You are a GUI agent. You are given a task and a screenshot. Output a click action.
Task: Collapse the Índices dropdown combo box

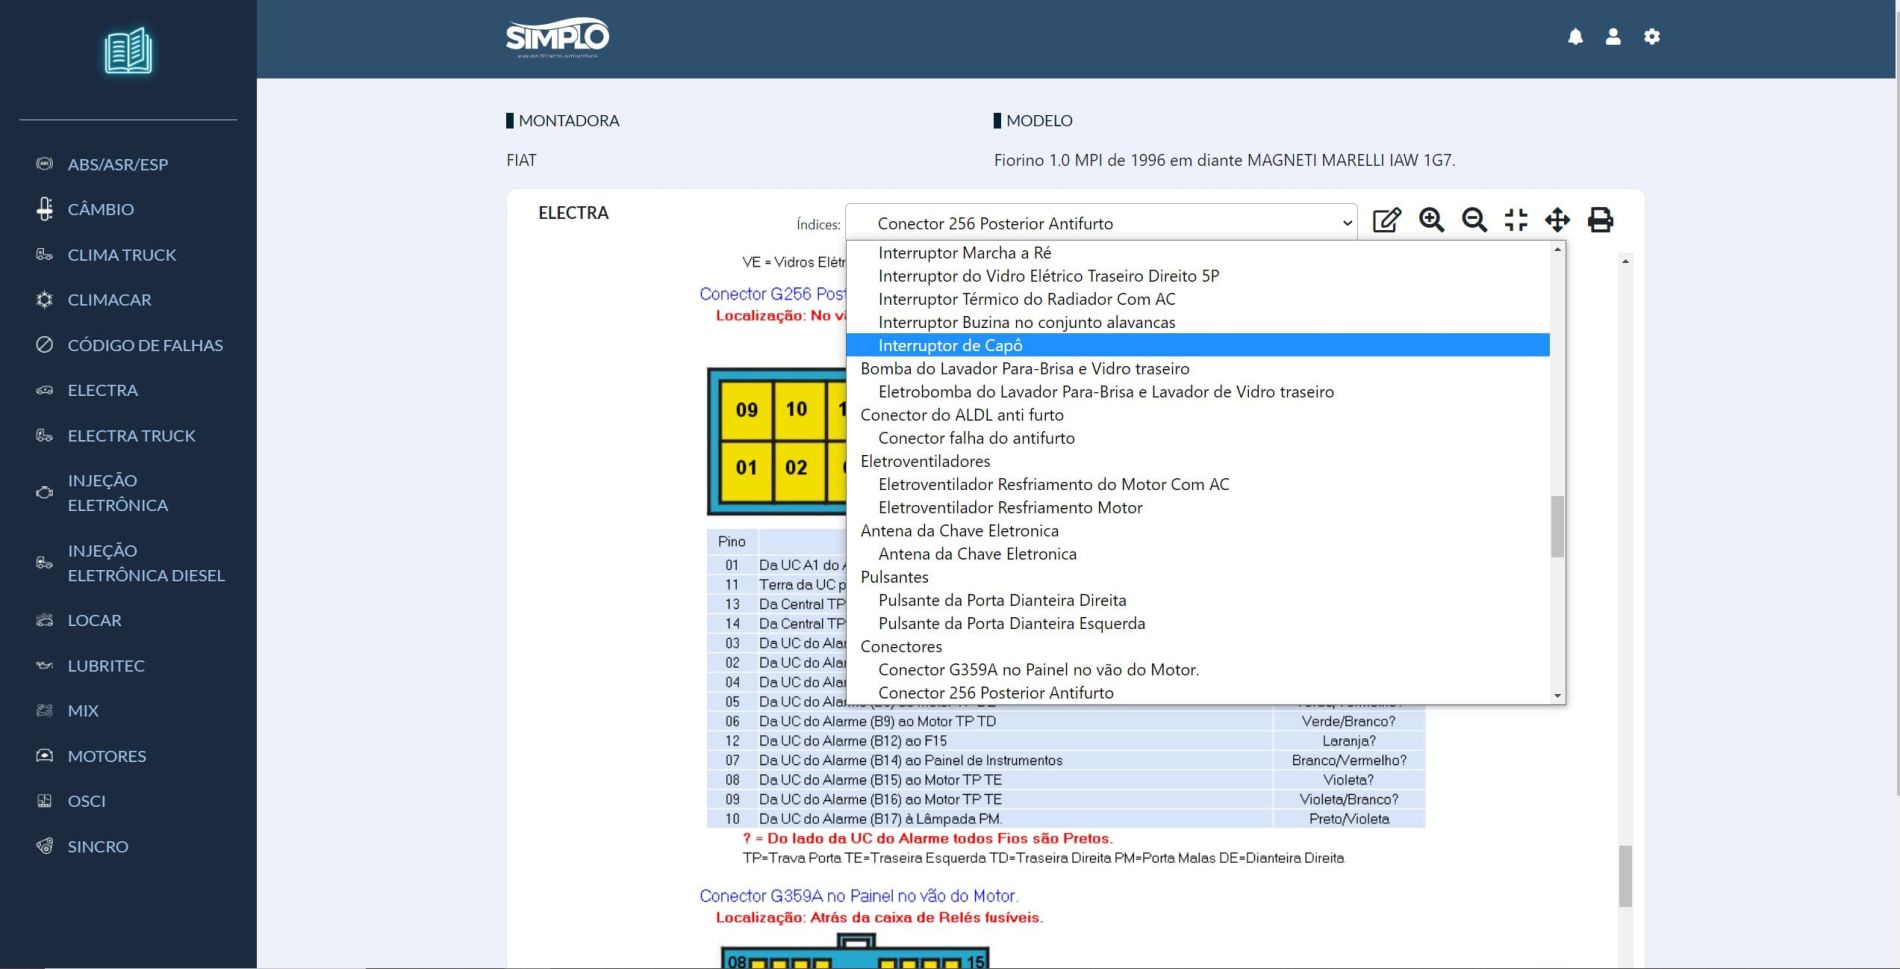click(1100, 223)
